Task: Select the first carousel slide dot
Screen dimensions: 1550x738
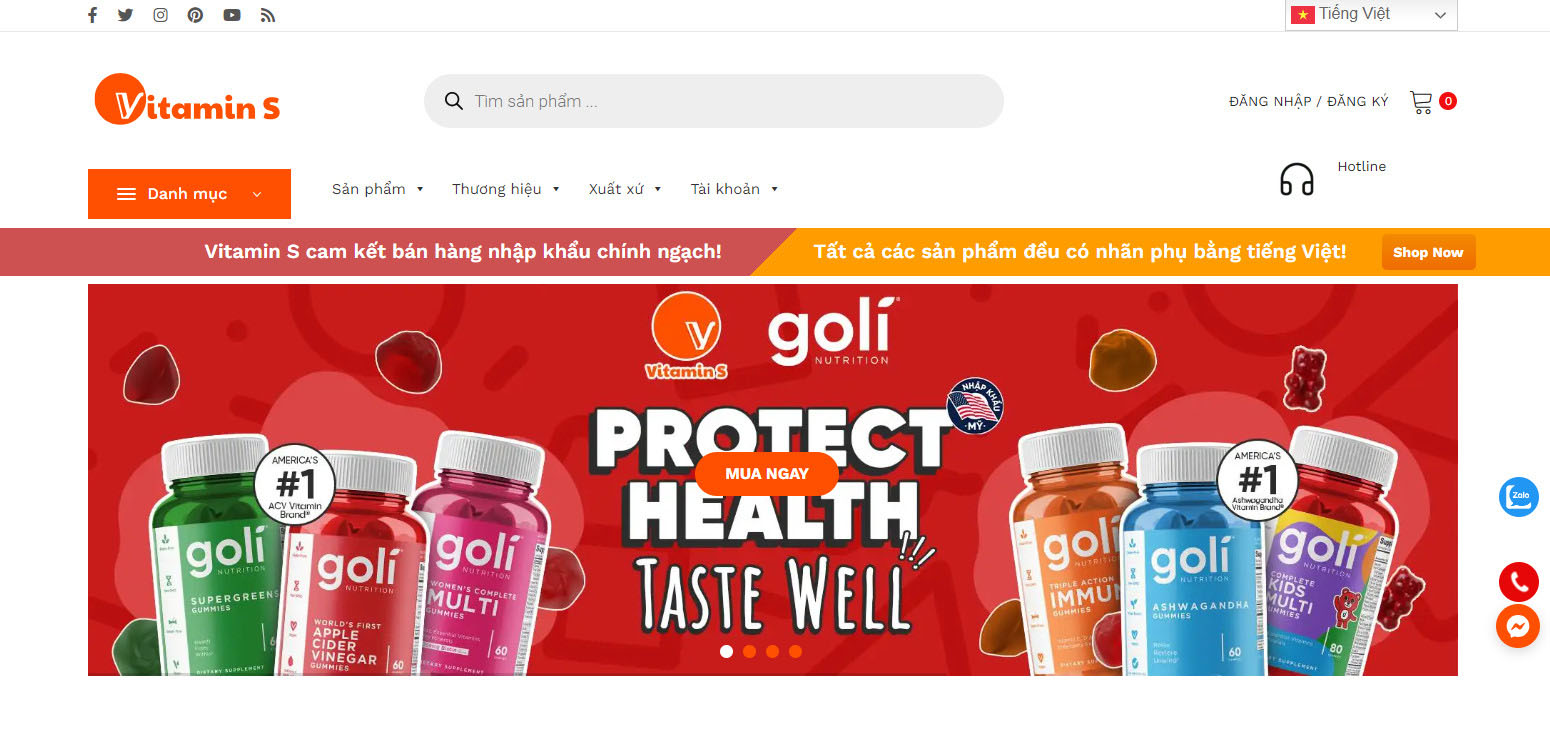Action: (x=726, y=651)
